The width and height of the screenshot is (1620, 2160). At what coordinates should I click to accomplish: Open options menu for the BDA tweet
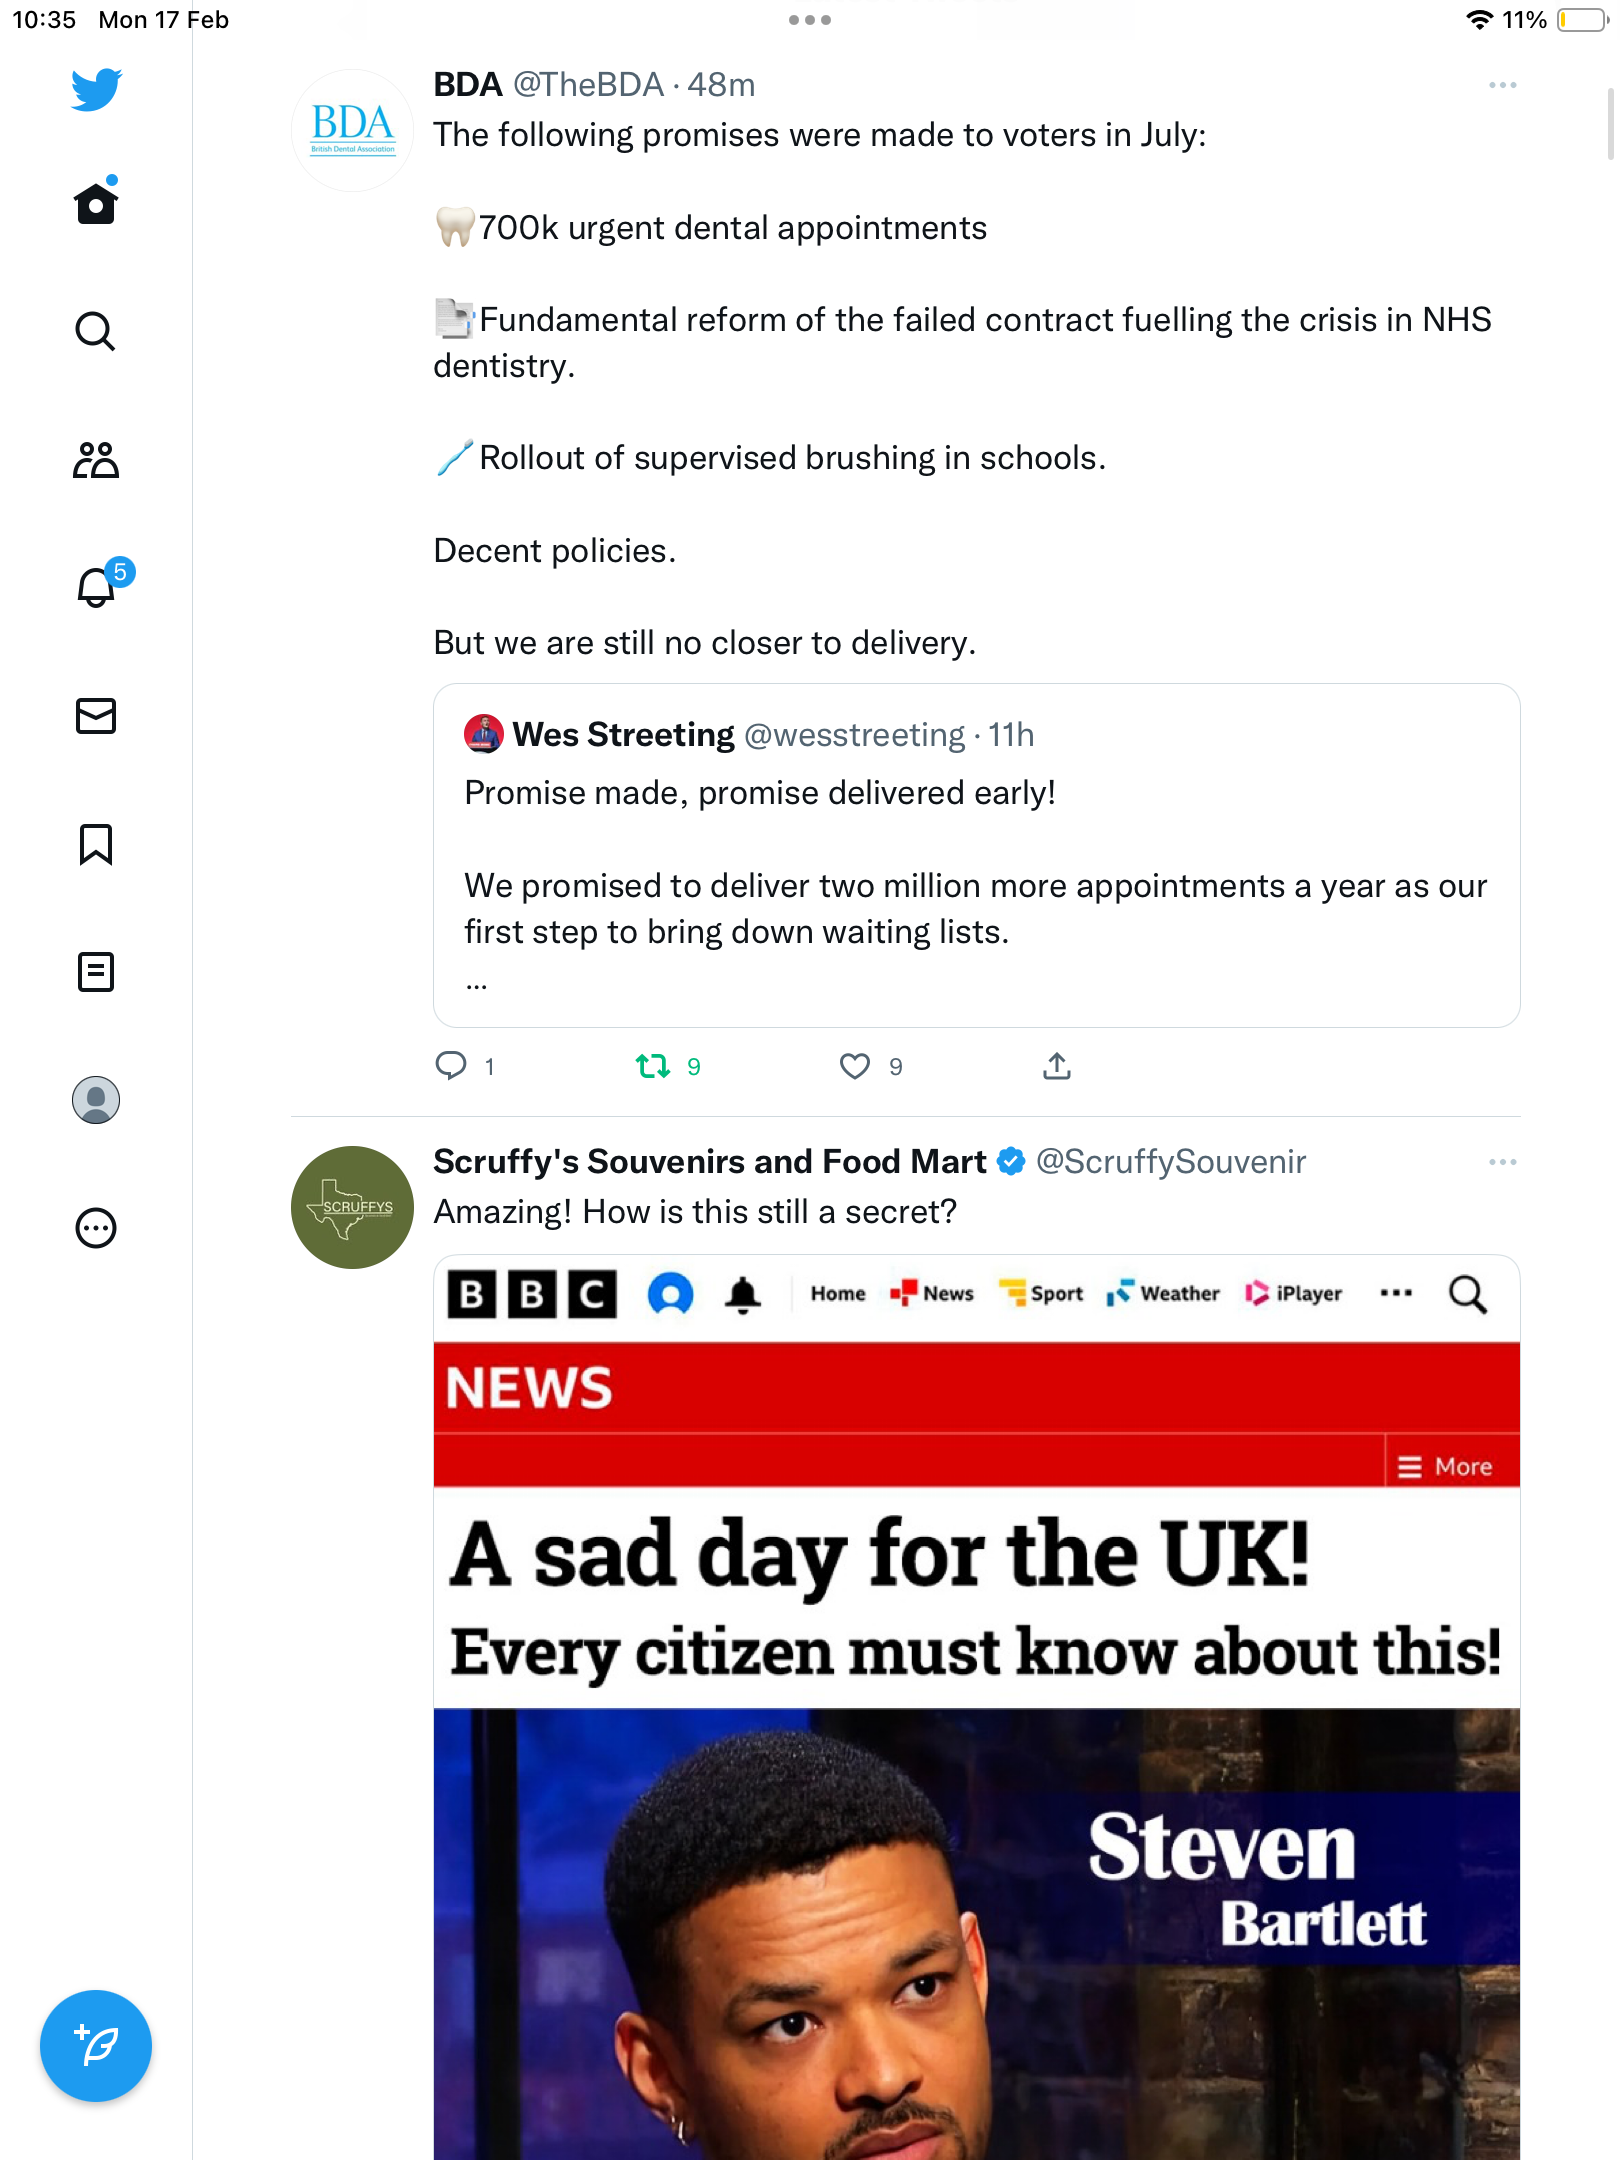click(x=1503, y=86)
